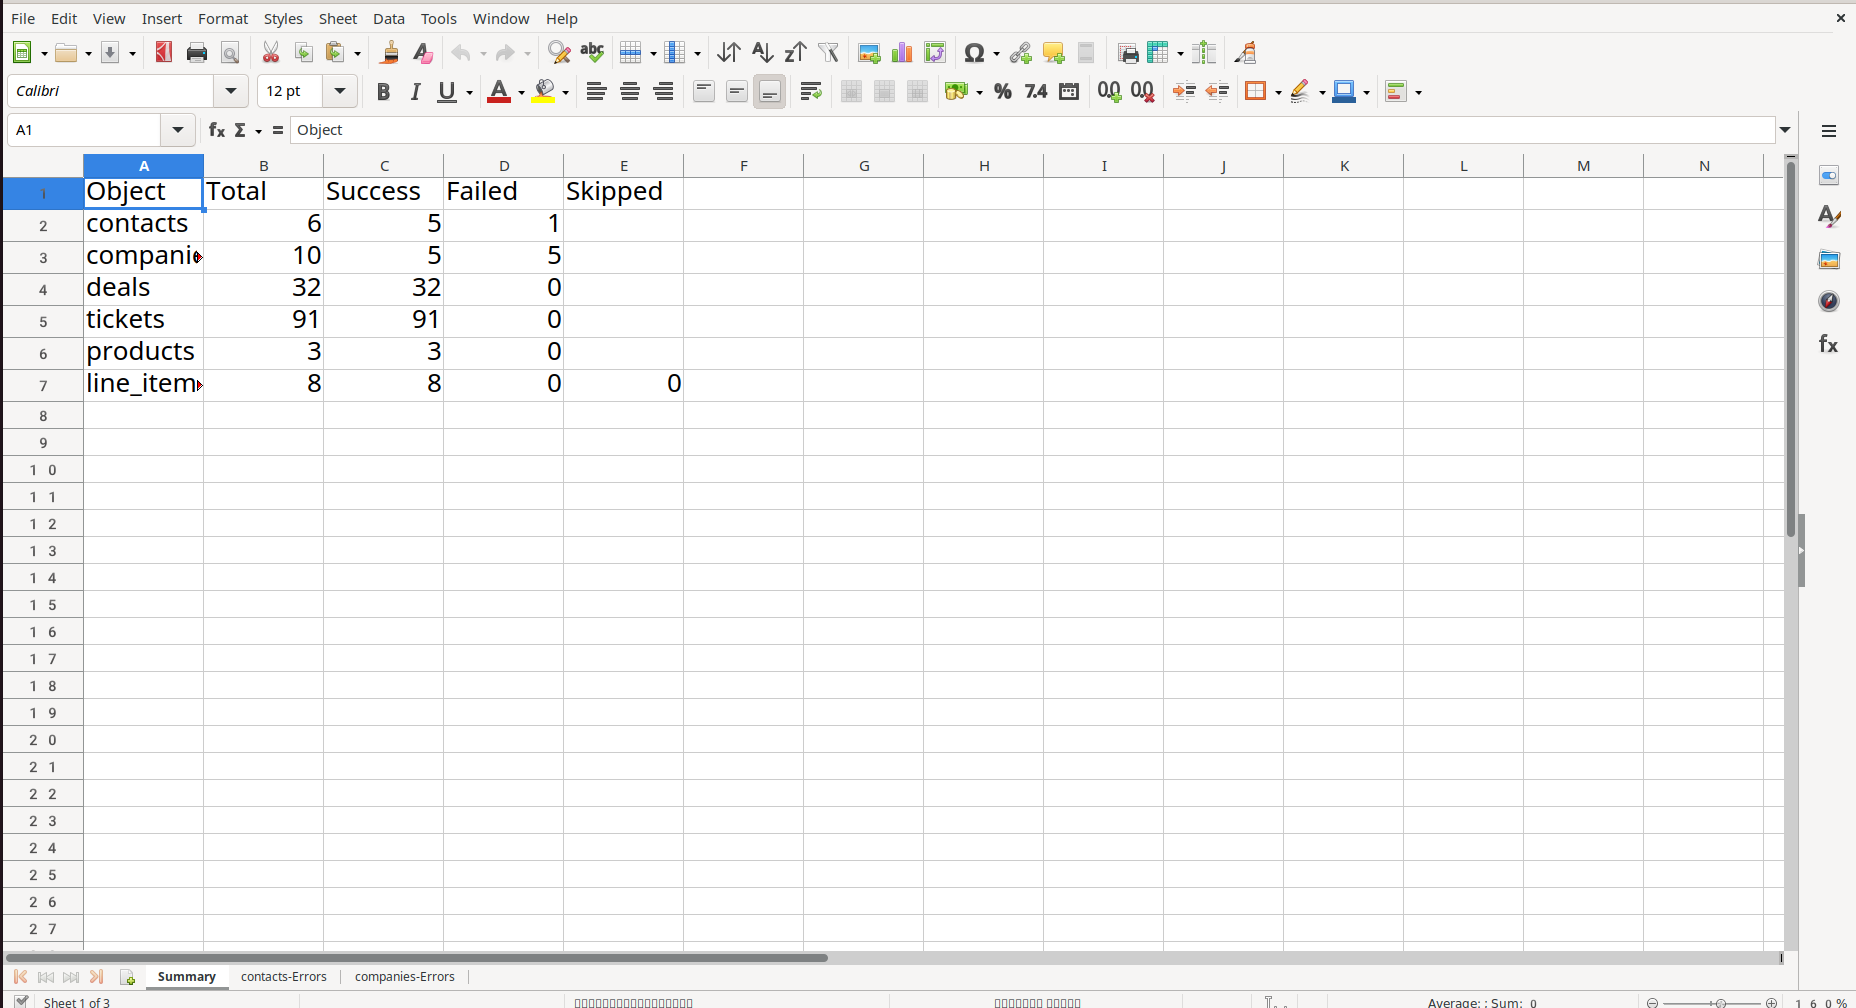This screenshot has height=1008, width=1856.
Task: Select the column B header
Action: [264, 166]
